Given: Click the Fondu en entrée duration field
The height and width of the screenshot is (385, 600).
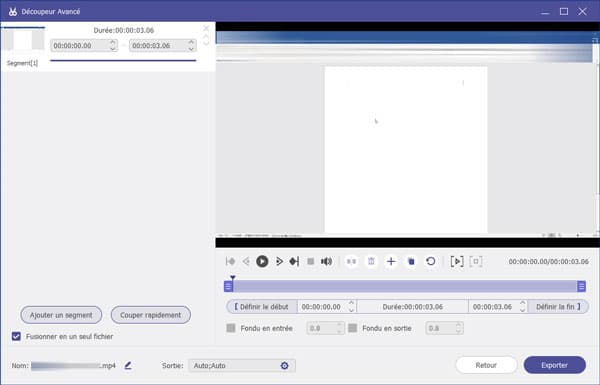Looking at the screenshot, I should pyautogui.click(x=325, y=328).
